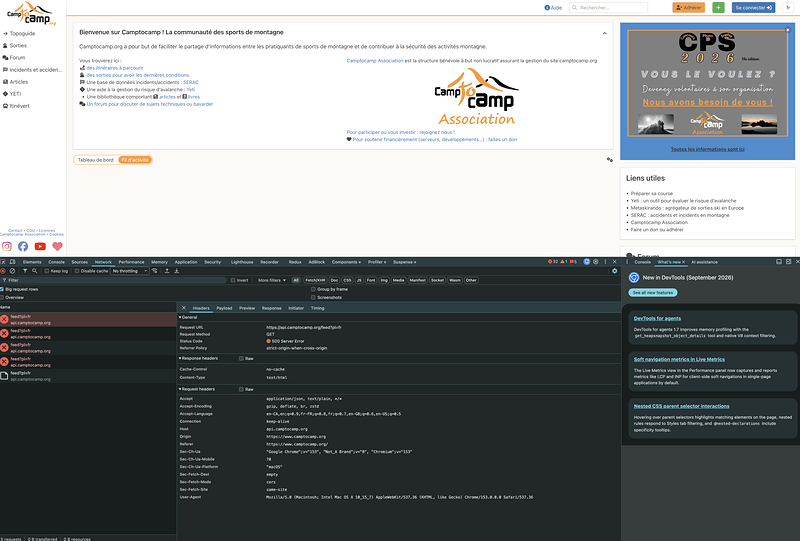
Task: Toggle Keep log checkbox
Action: pos(46,271)
